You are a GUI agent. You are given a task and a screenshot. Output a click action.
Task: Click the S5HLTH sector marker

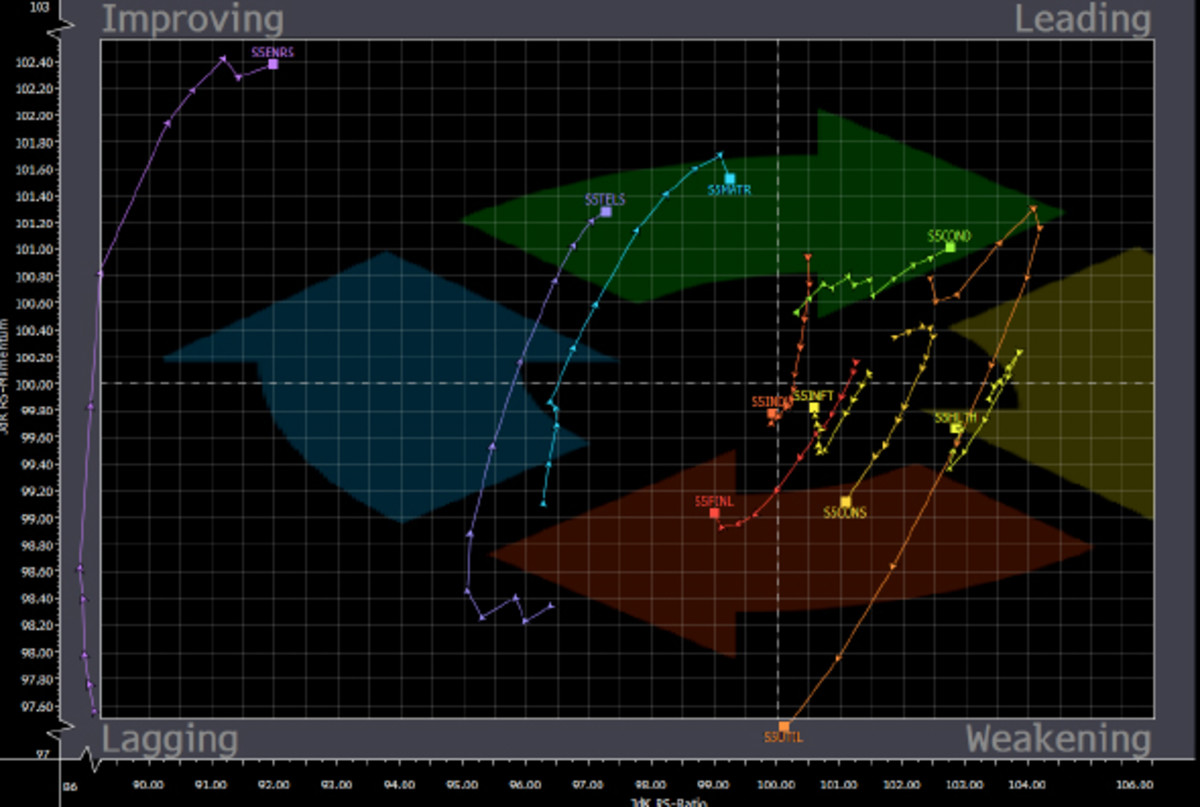click(956, 428)
